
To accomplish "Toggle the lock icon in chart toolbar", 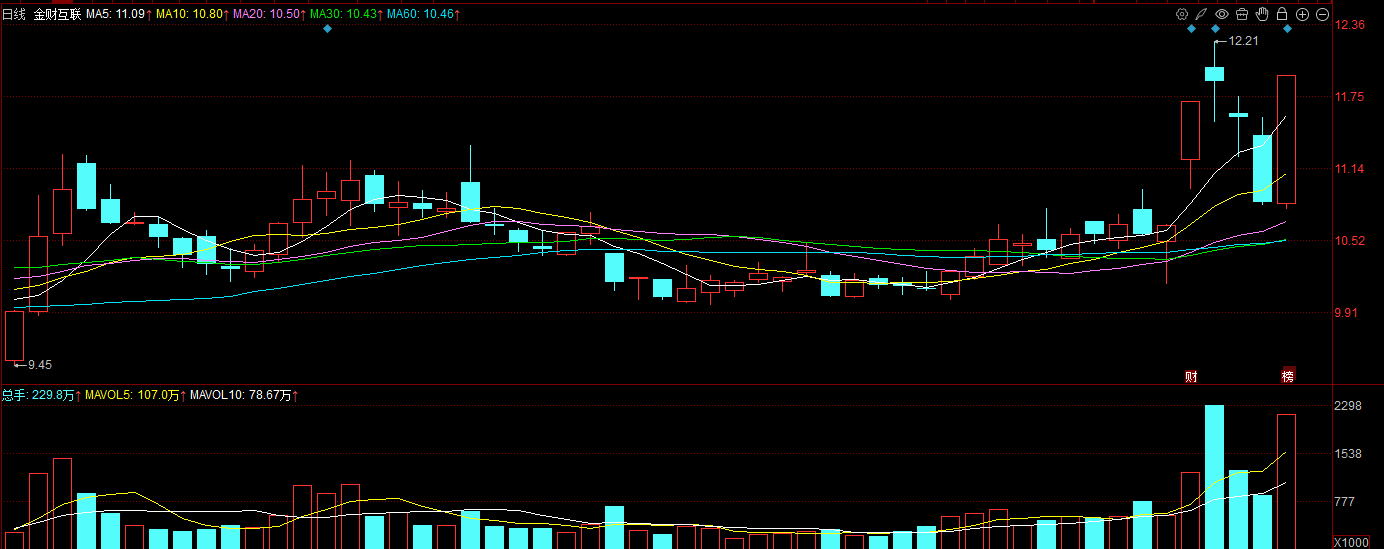I will (x=1282, y=14).
